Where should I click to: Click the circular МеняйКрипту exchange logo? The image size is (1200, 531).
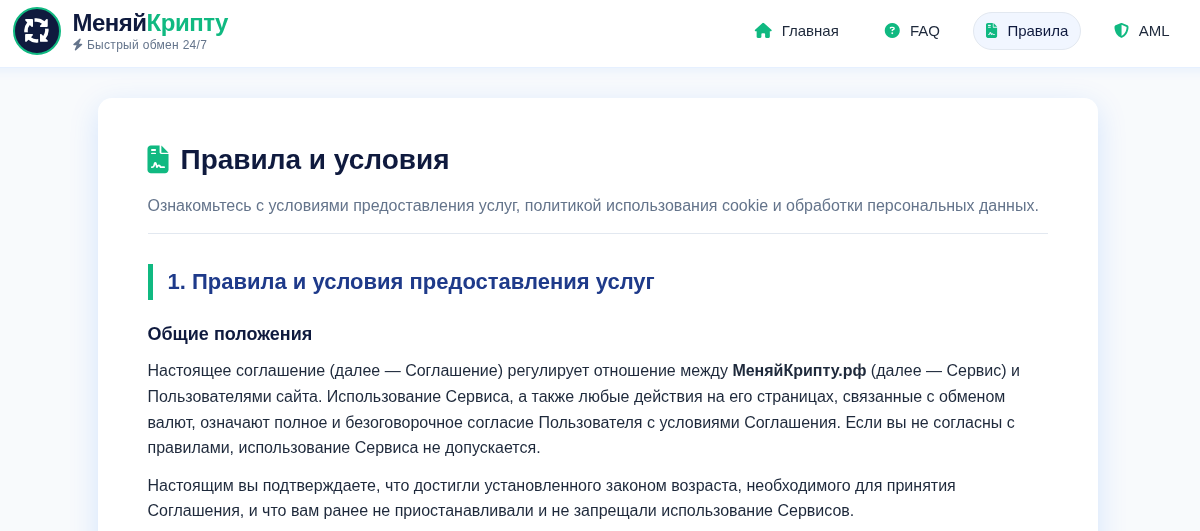(37, 31)
